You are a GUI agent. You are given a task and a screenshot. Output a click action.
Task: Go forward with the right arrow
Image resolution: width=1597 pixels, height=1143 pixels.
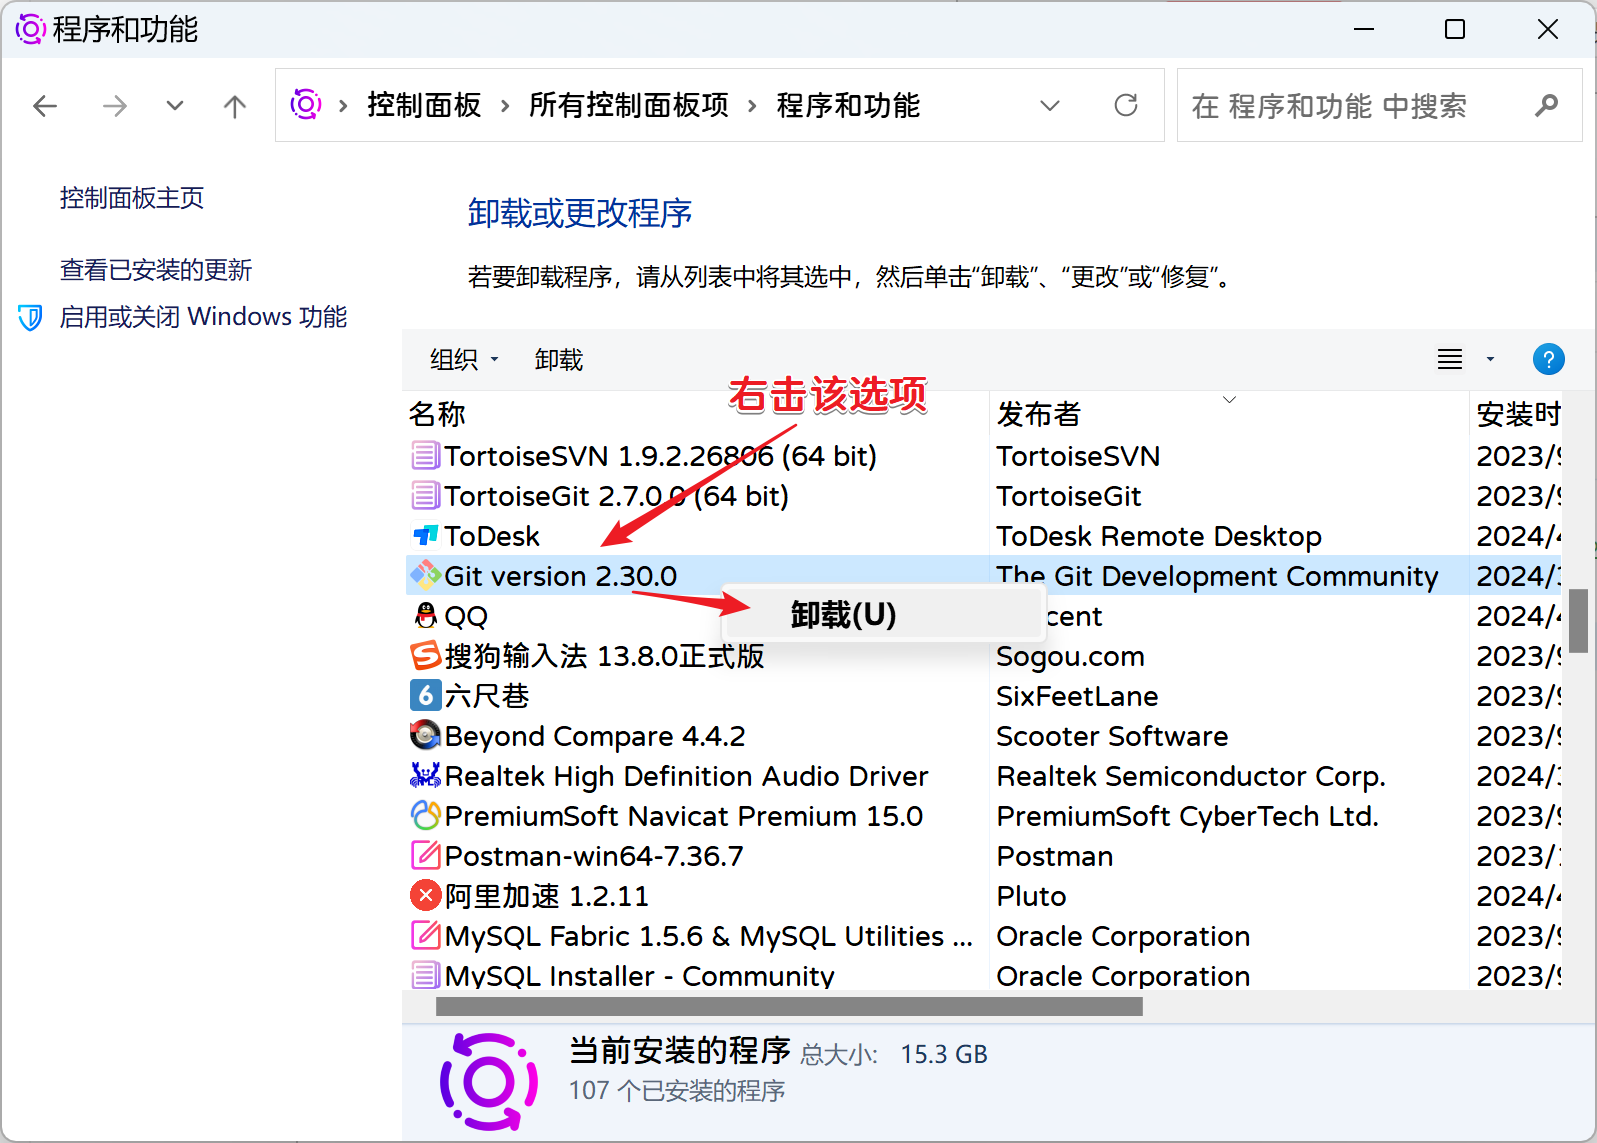click(x=115, y=106)
